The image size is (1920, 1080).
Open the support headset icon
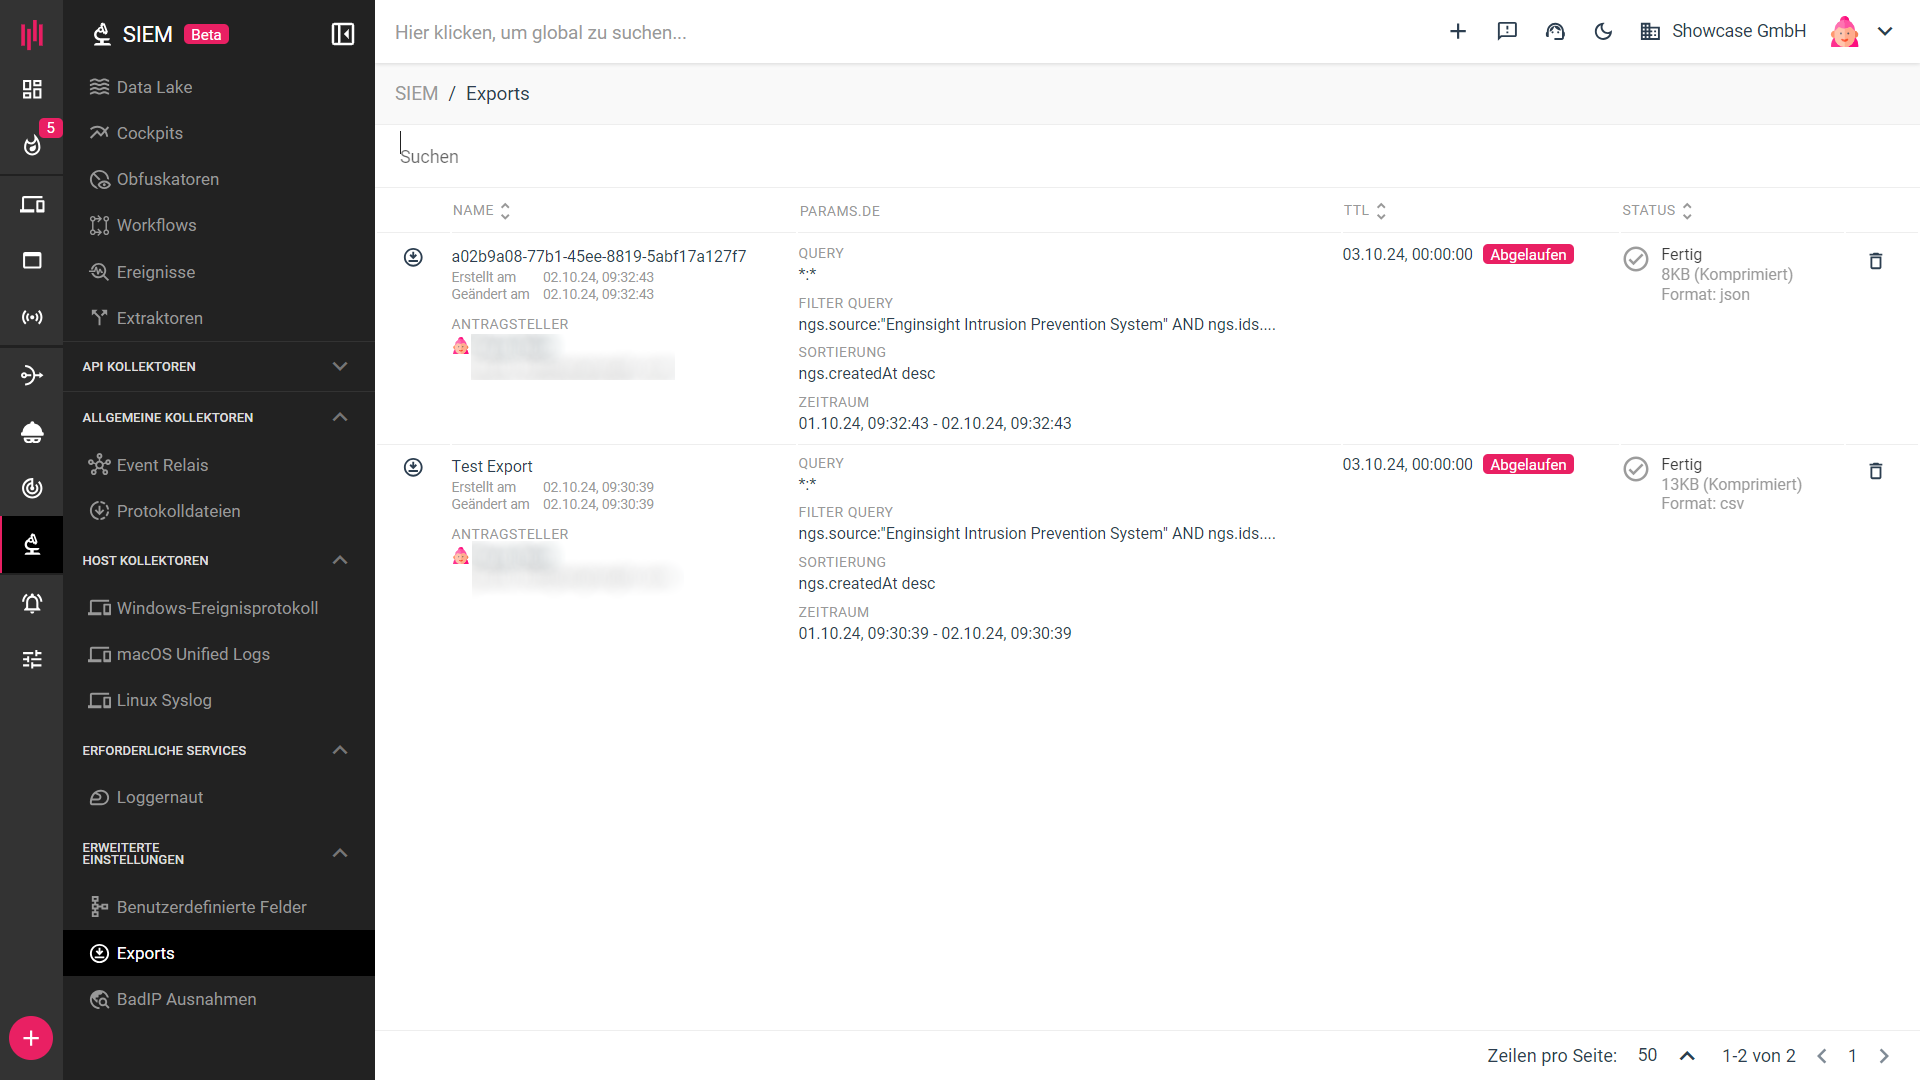tap(1555, 31)
